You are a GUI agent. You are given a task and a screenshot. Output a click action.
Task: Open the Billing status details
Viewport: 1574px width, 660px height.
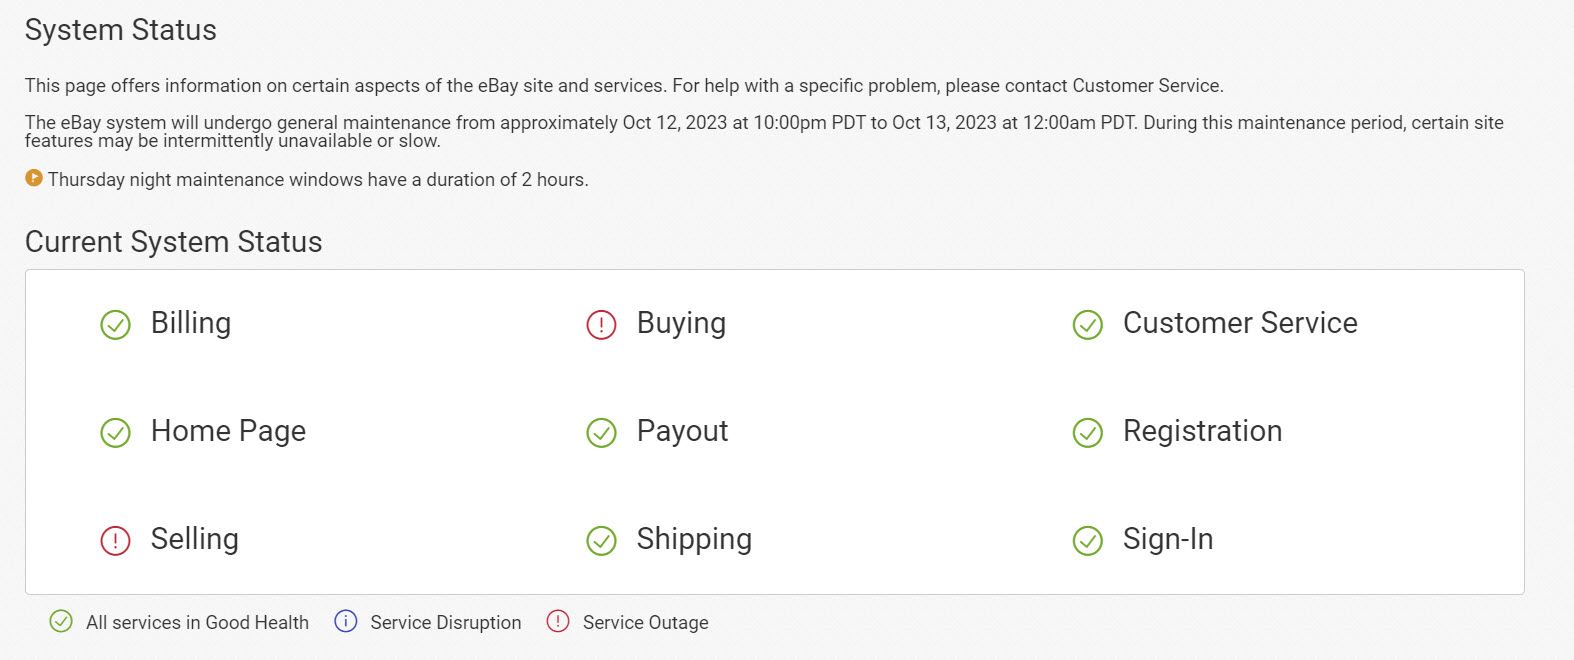pyautogui.click(x=191, y=323)
